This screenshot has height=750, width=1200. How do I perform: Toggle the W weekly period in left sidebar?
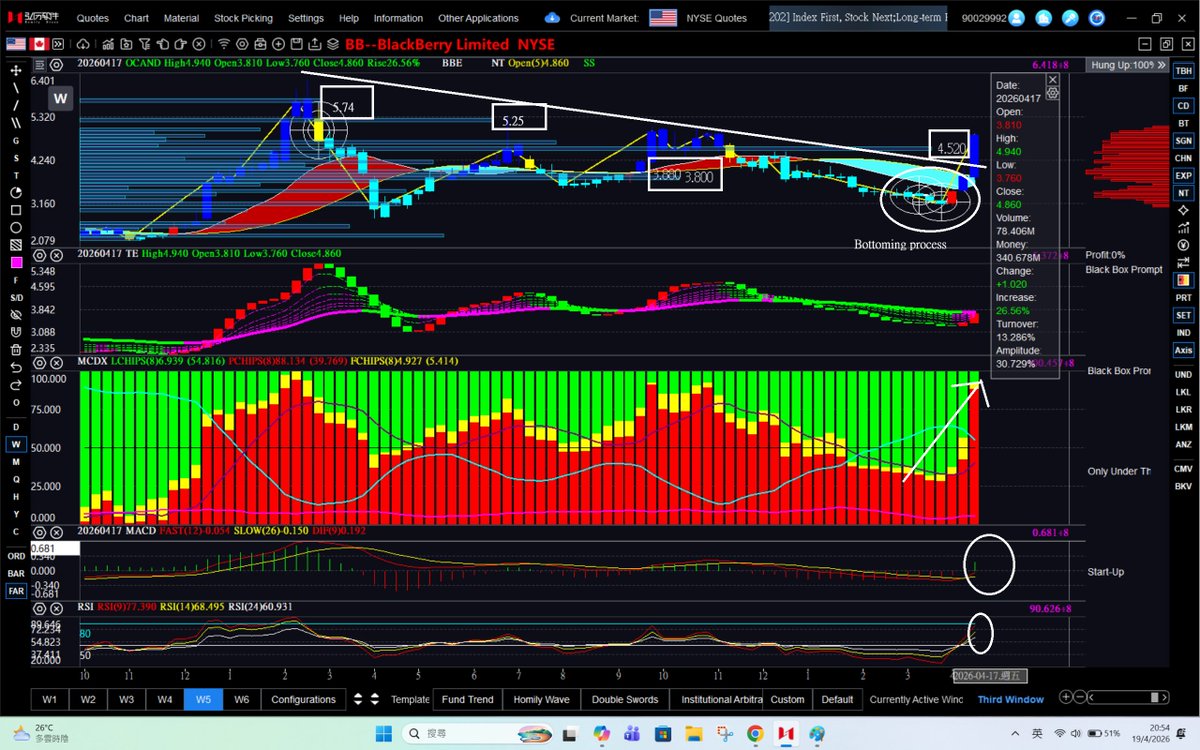coord(16,444)
